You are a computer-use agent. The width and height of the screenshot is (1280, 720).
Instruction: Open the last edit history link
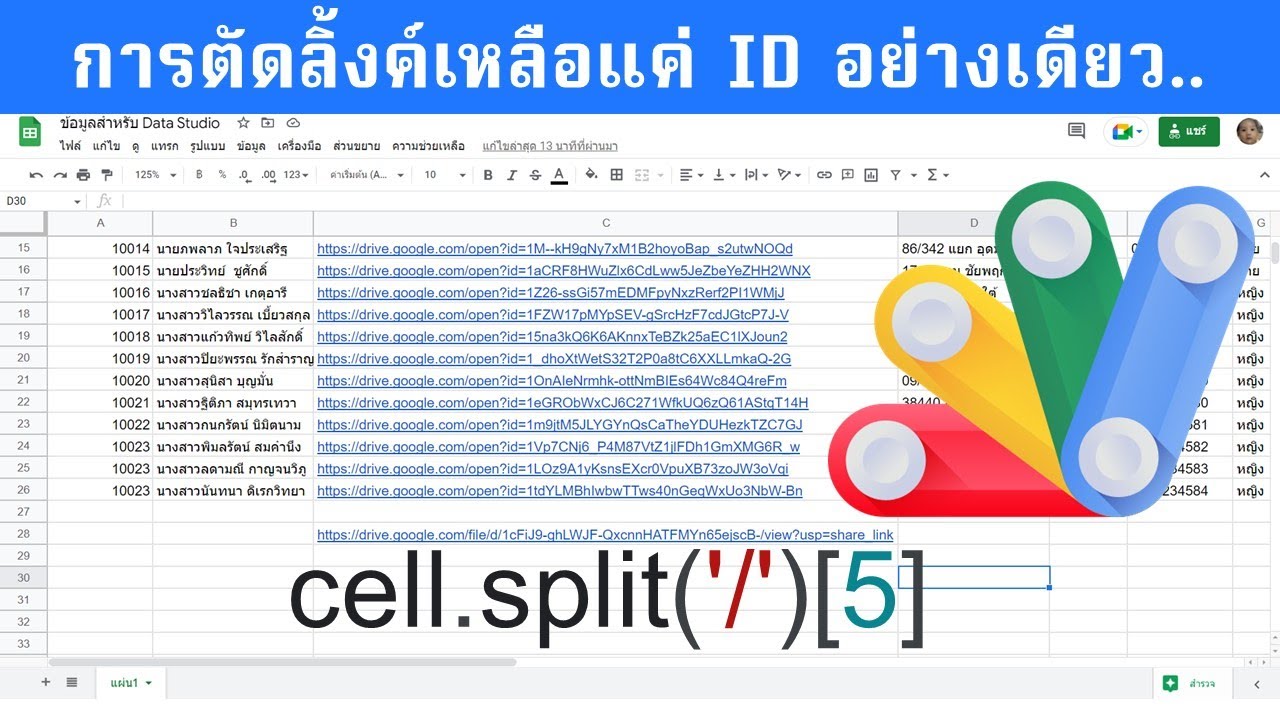point(549,146)
